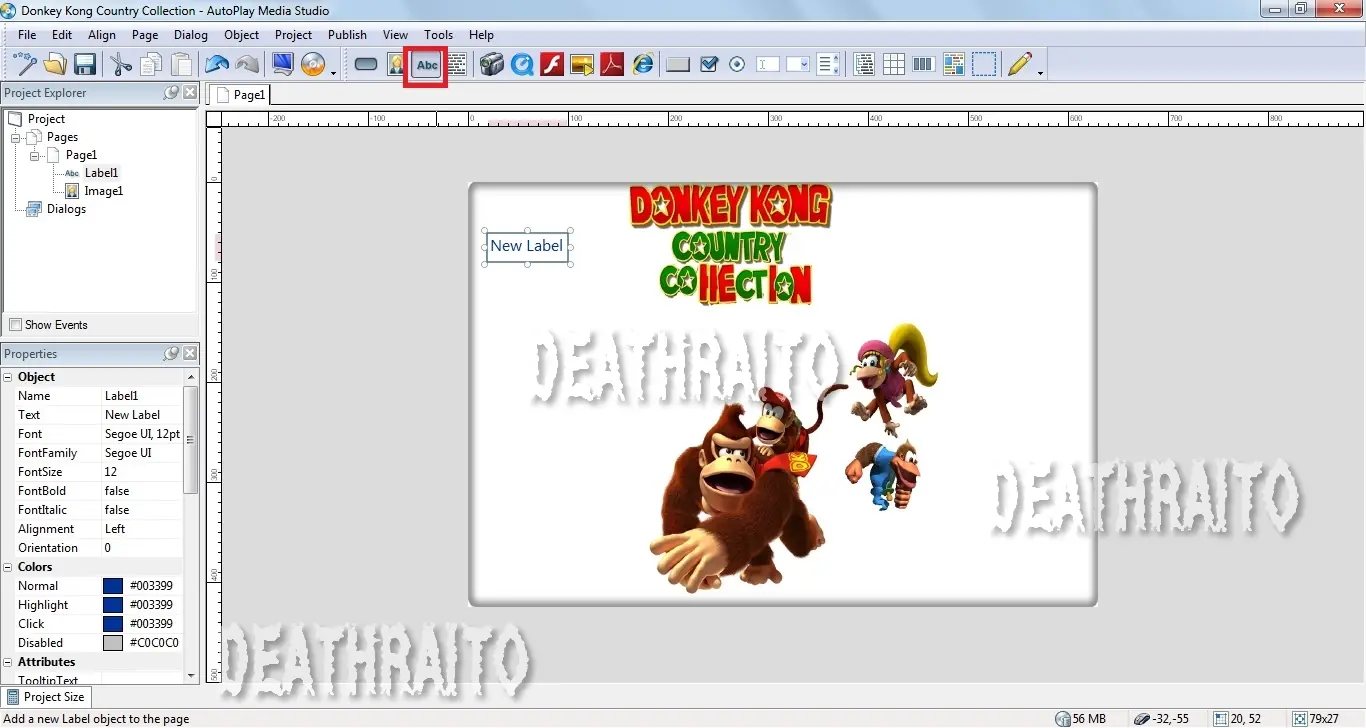Add a new Paragraph object

pyautogui.click(x=457, y=65)
